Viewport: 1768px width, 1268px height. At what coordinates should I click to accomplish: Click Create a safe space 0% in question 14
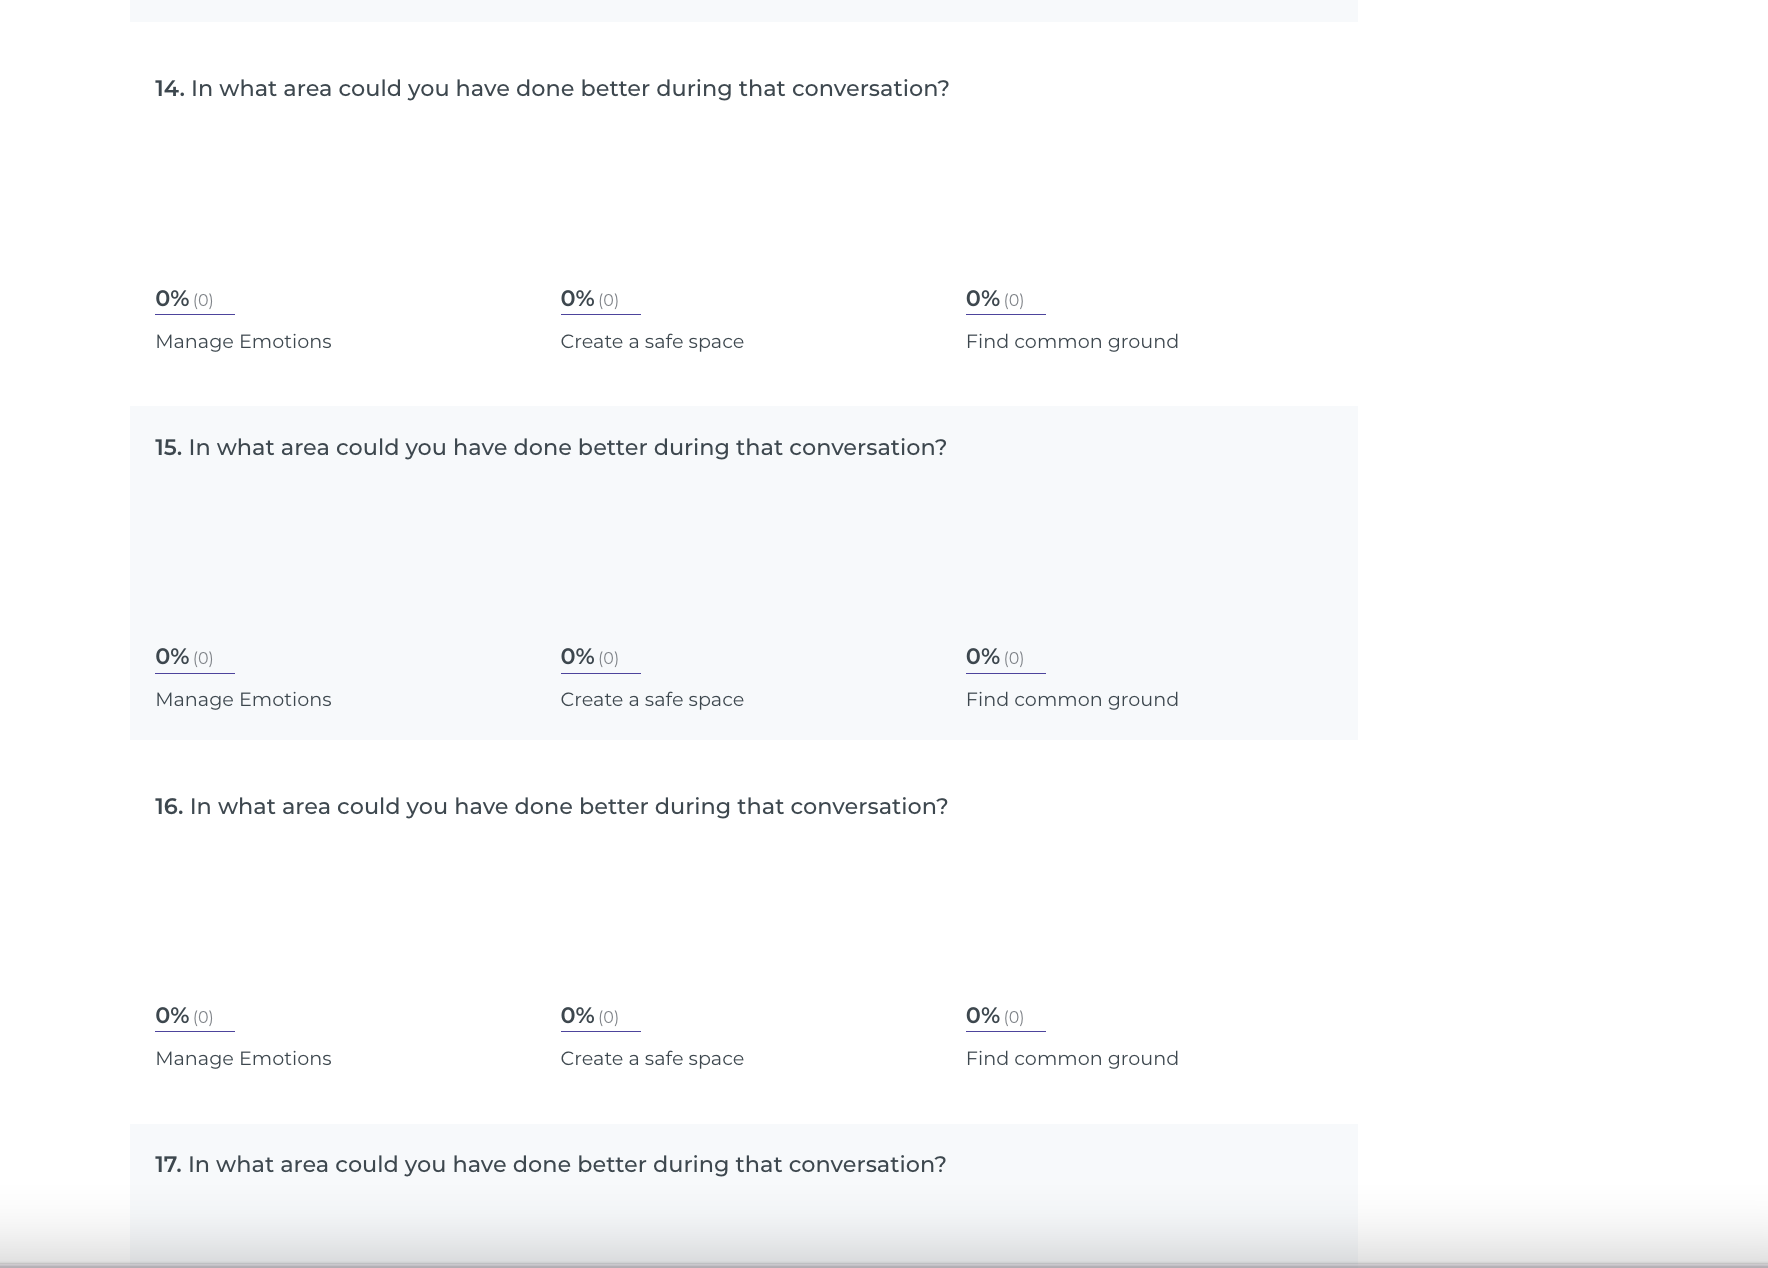pos(578,299)
